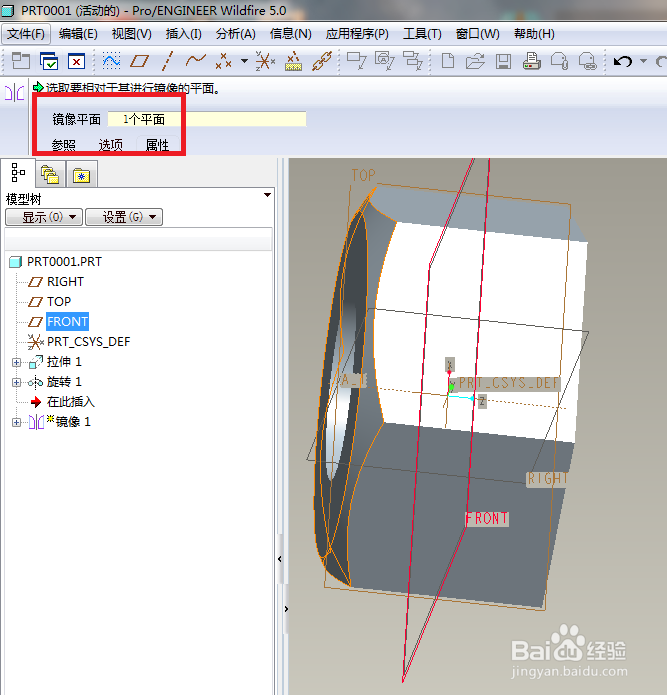
Task: Switch to the model tree navigator tab
Action: [x=18, y=173]
